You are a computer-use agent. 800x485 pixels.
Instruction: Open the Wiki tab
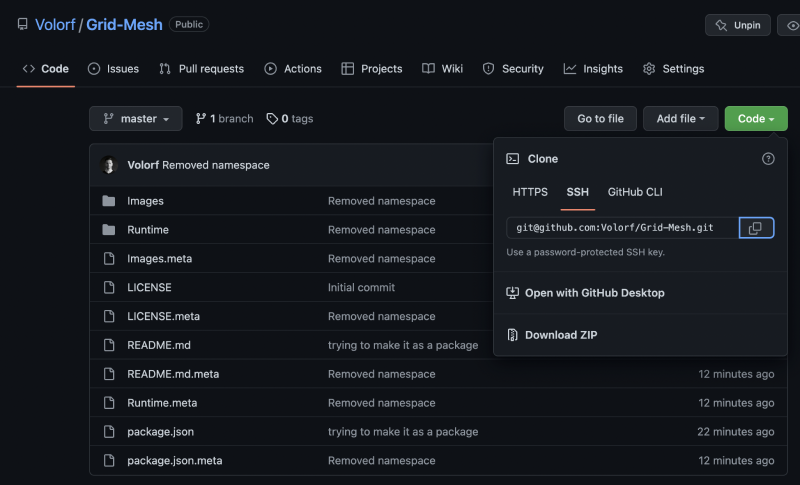(442, 69)
